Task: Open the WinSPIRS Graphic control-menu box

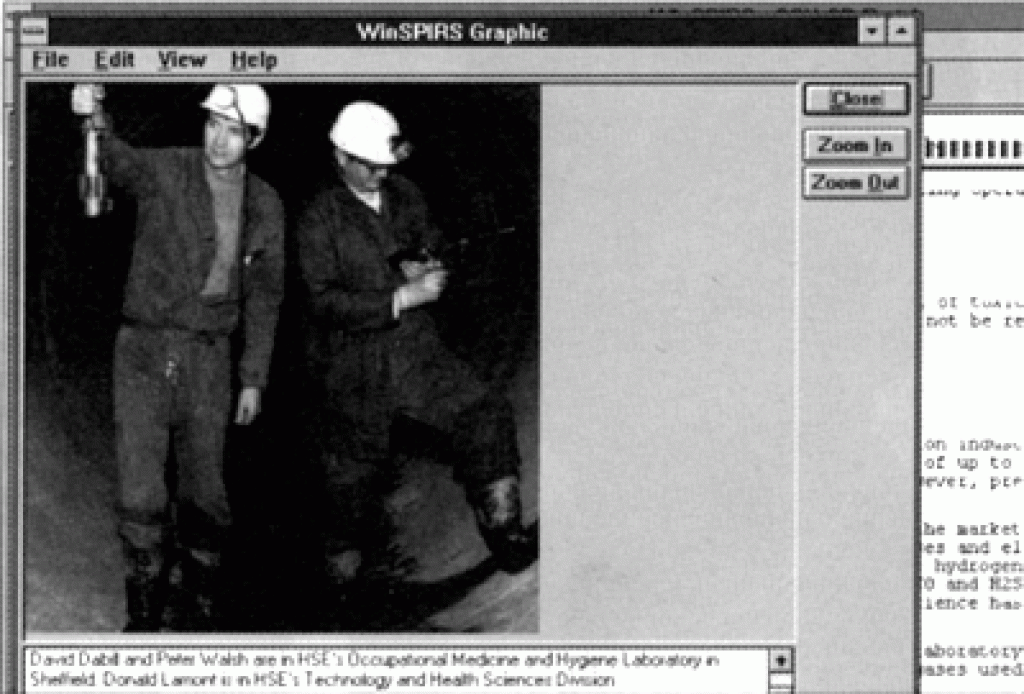Action: tap(34, 31)
